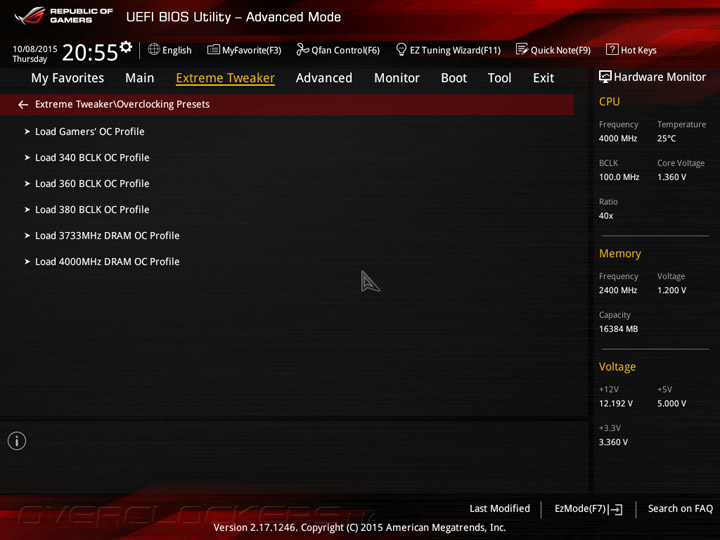Open Qfan Control(F6) label
The height and width of the screenshot is (540, 720).
[x=346, y=50]
